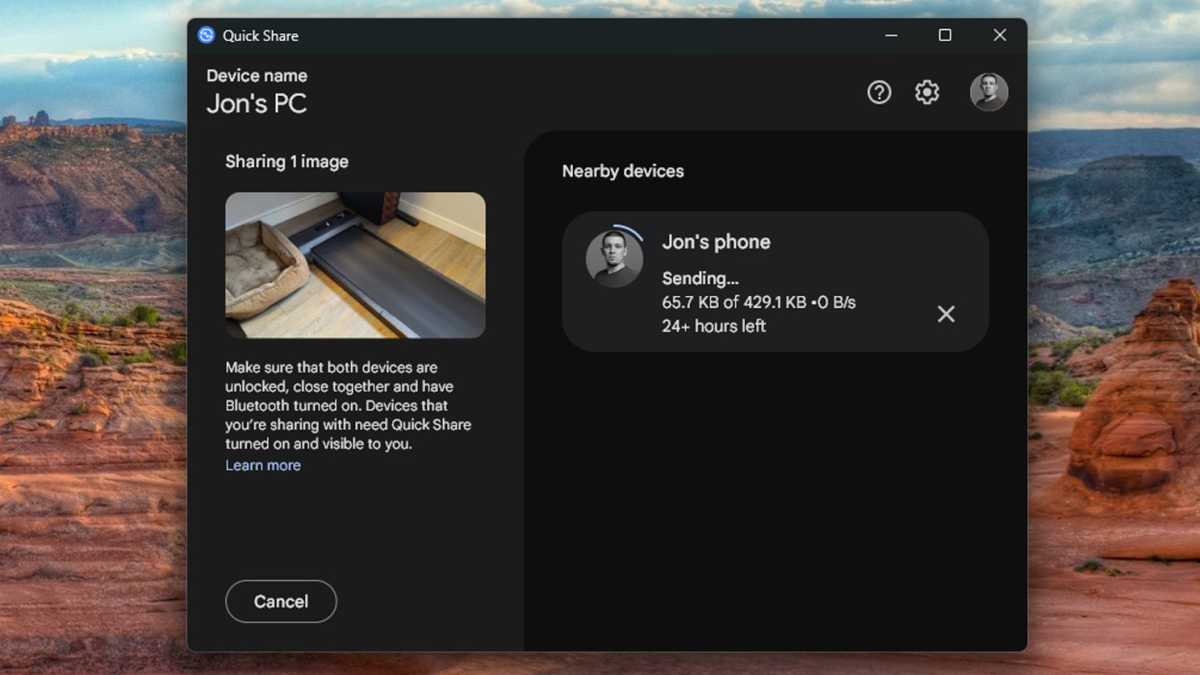Click the shared image thumbnail

click(x=355, y=264)
